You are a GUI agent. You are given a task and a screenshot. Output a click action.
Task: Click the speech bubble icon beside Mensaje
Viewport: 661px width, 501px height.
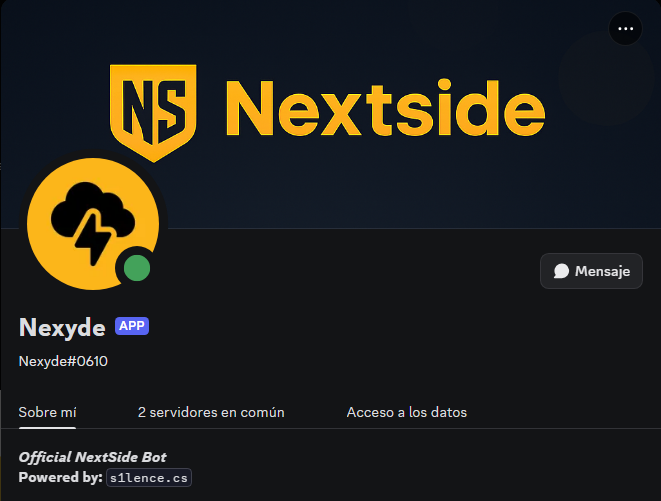point(561,271)
